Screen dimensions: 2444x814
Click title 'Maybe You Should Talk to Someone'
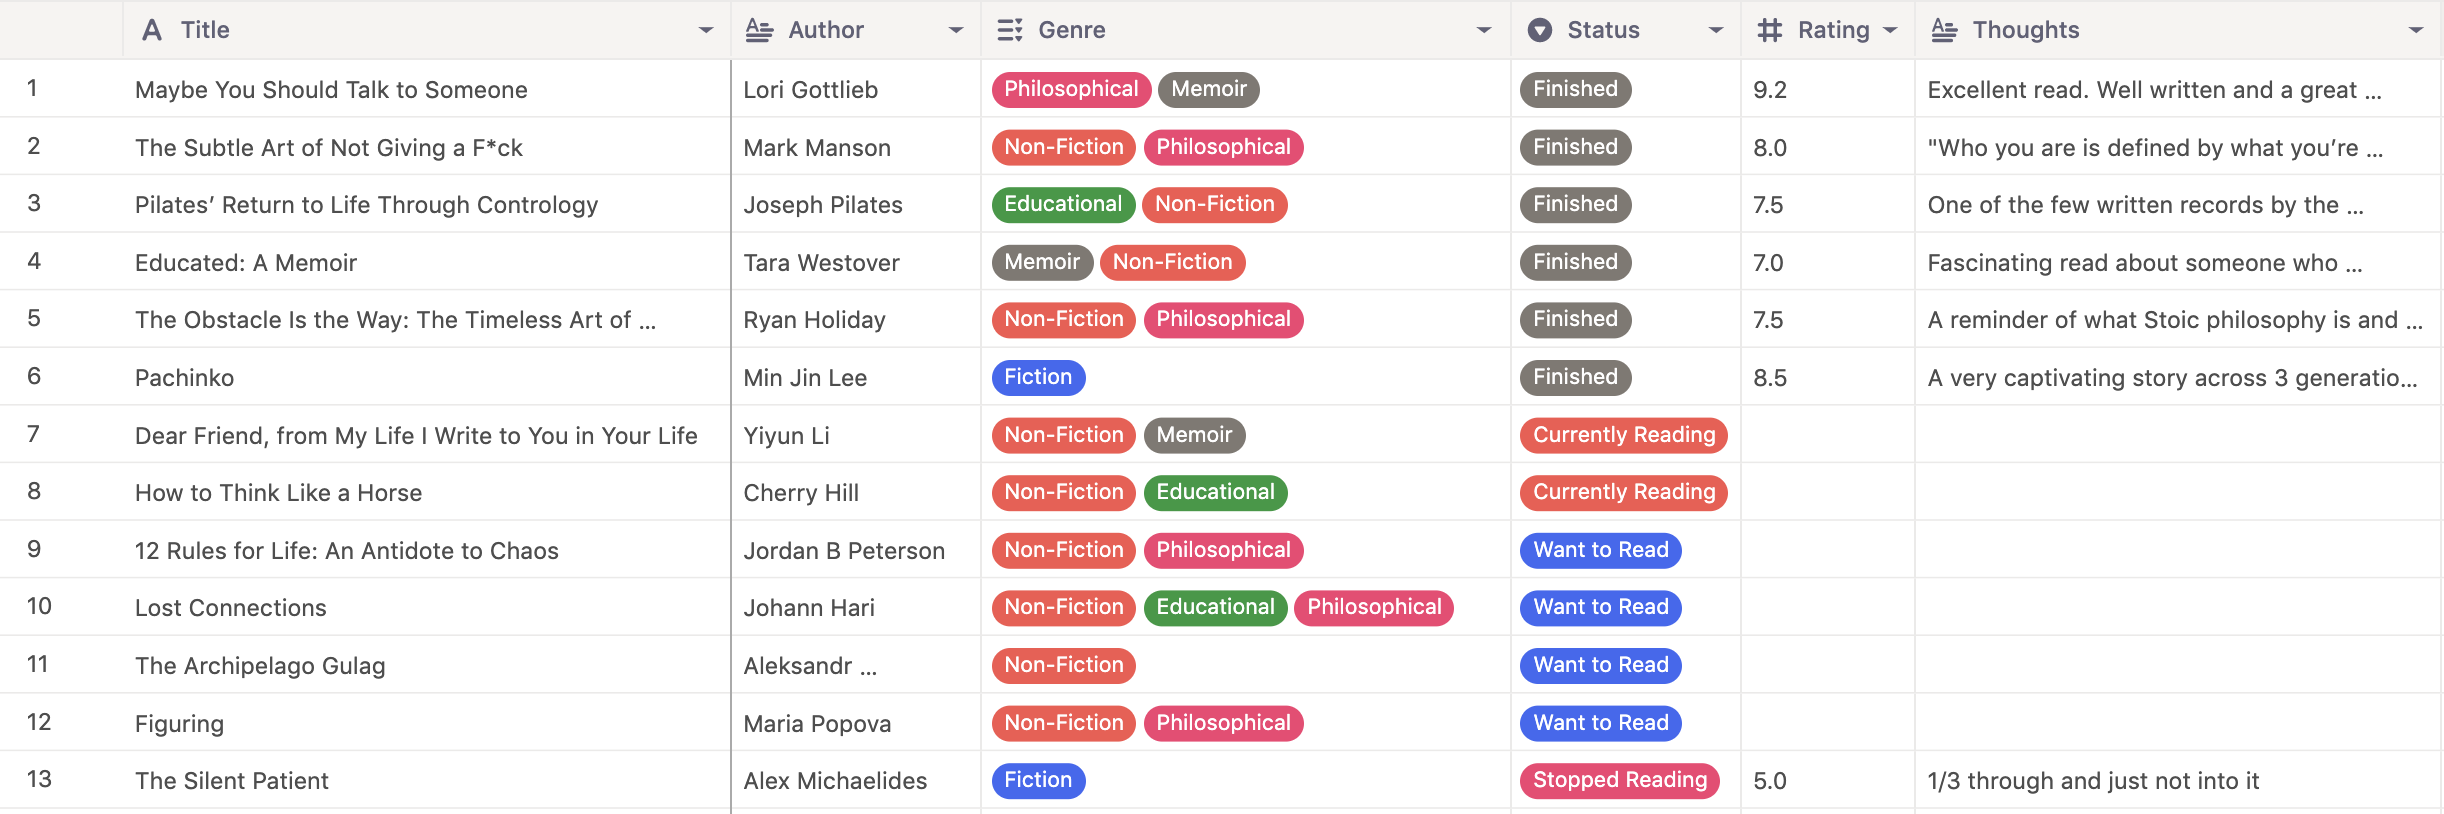[331, 90]
